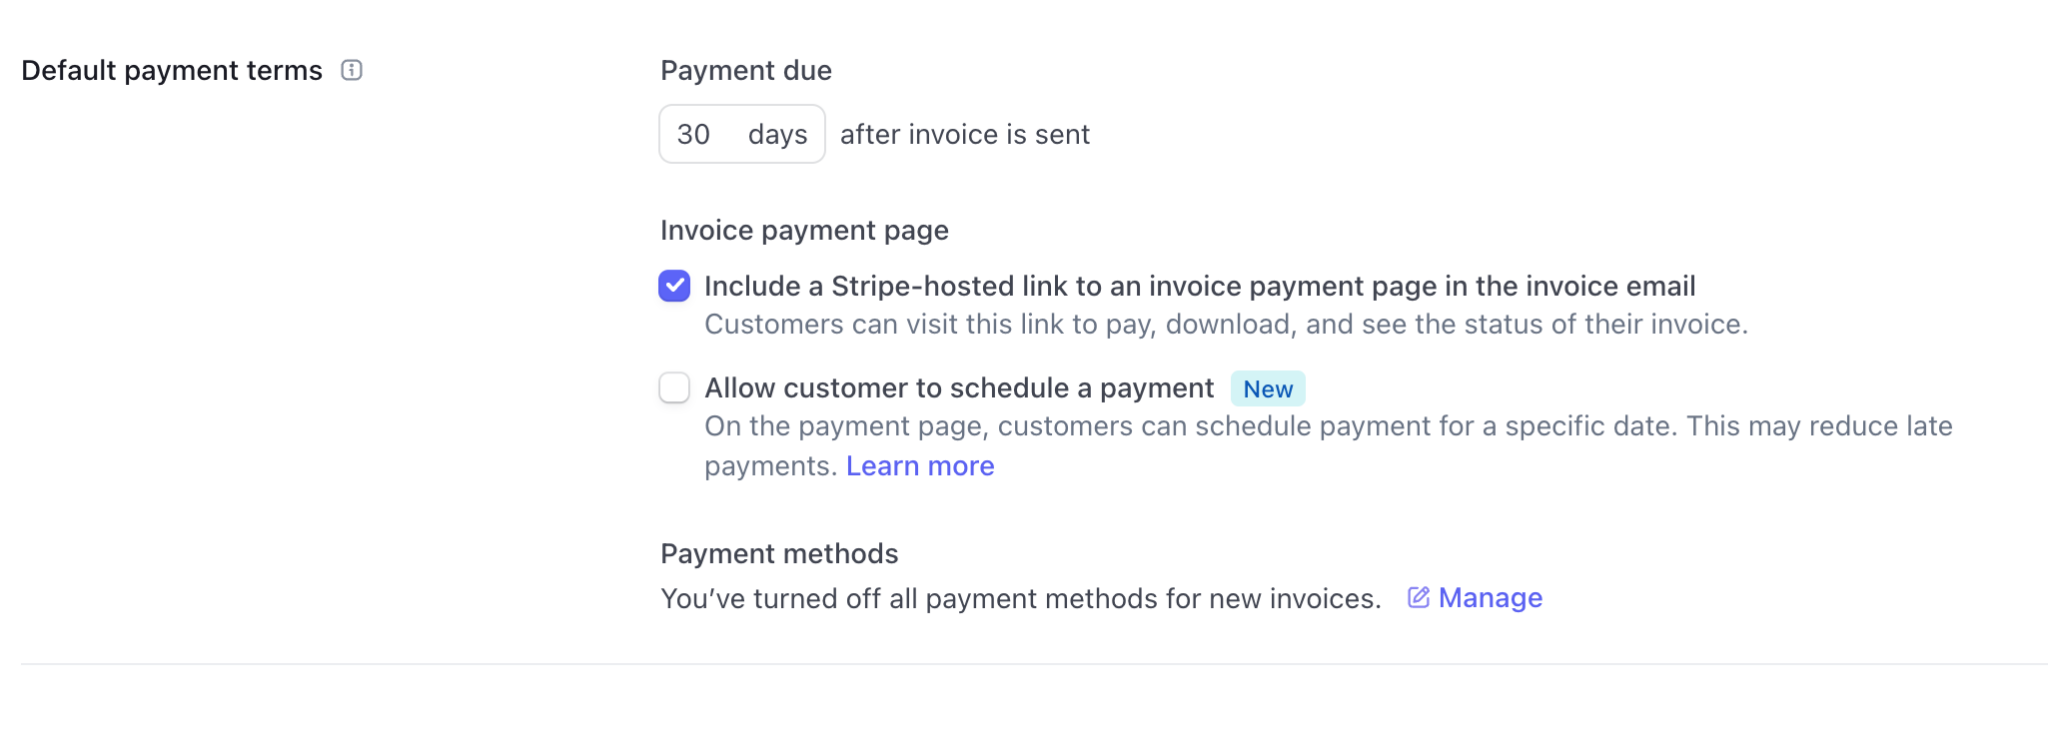
Task: Click the New badge on schedule payment
Action: pos(1267,389)
